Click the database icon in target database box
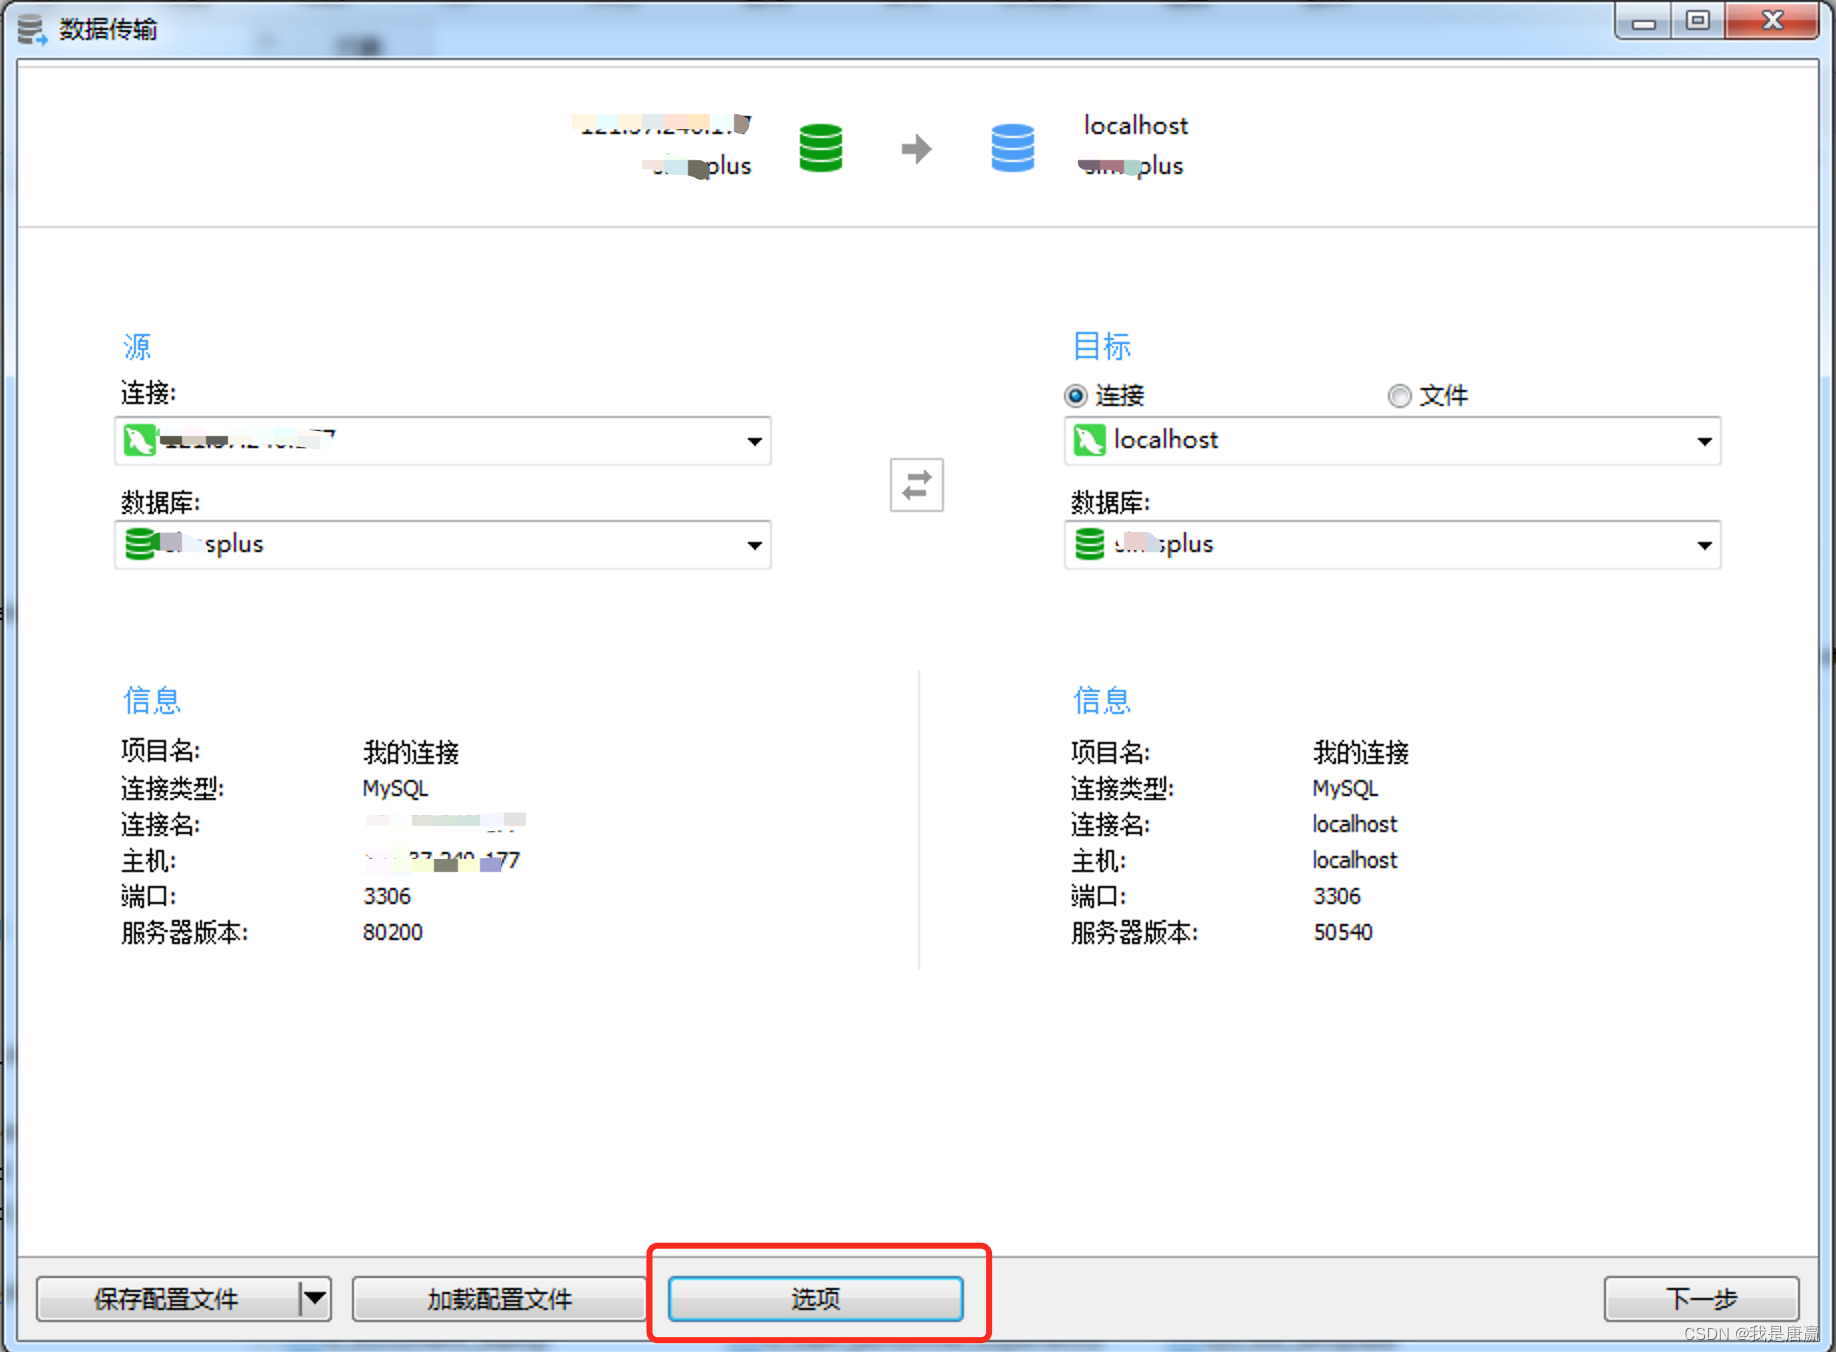This screenshot has height=1352, width=1836. pos(1089,544)
